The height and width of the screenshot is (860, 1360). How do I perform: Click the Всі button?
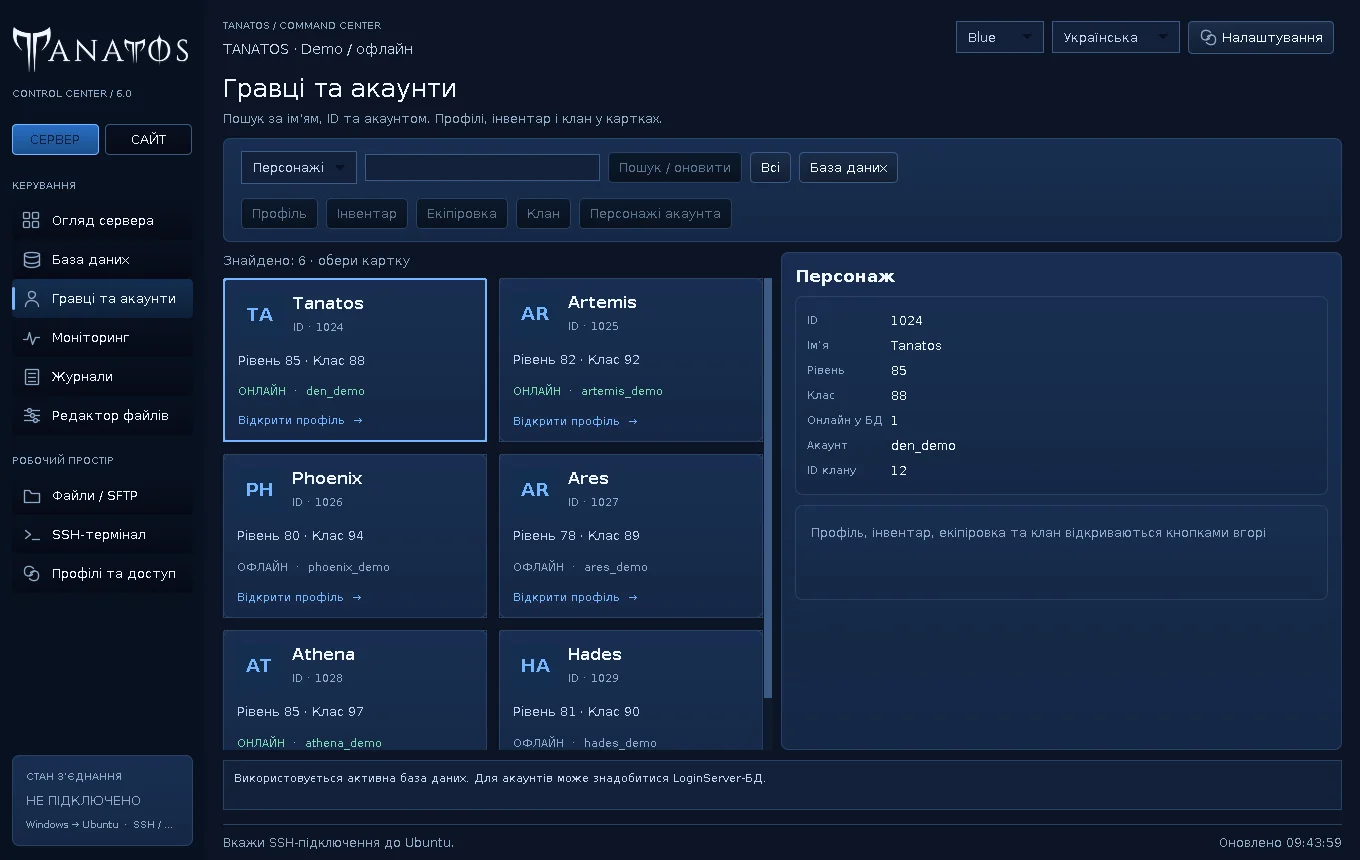[770, 167]
